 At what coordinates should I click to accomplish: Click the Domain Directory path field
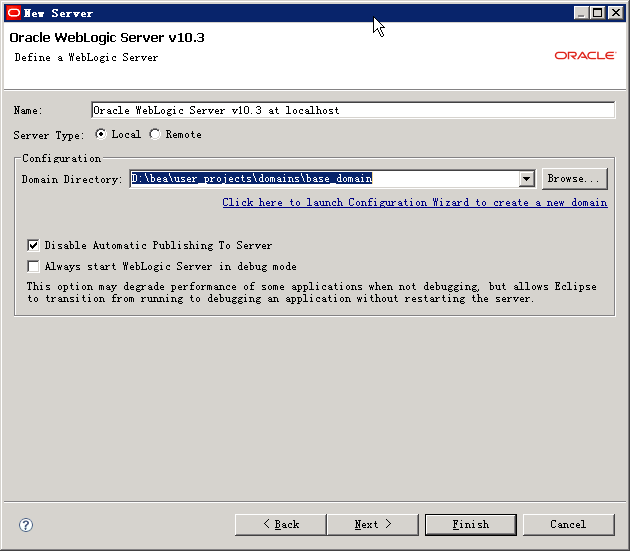click(x=325, y=178)
